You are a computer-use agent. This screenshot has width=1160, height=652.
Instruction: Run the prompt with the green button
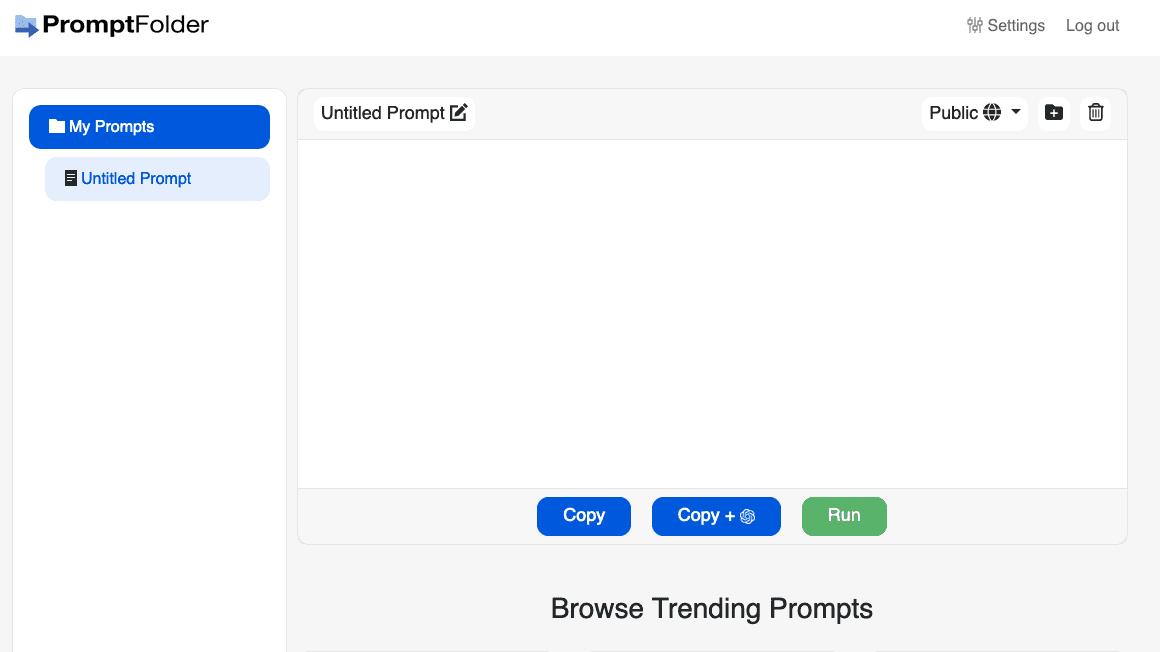pos(844,516)
